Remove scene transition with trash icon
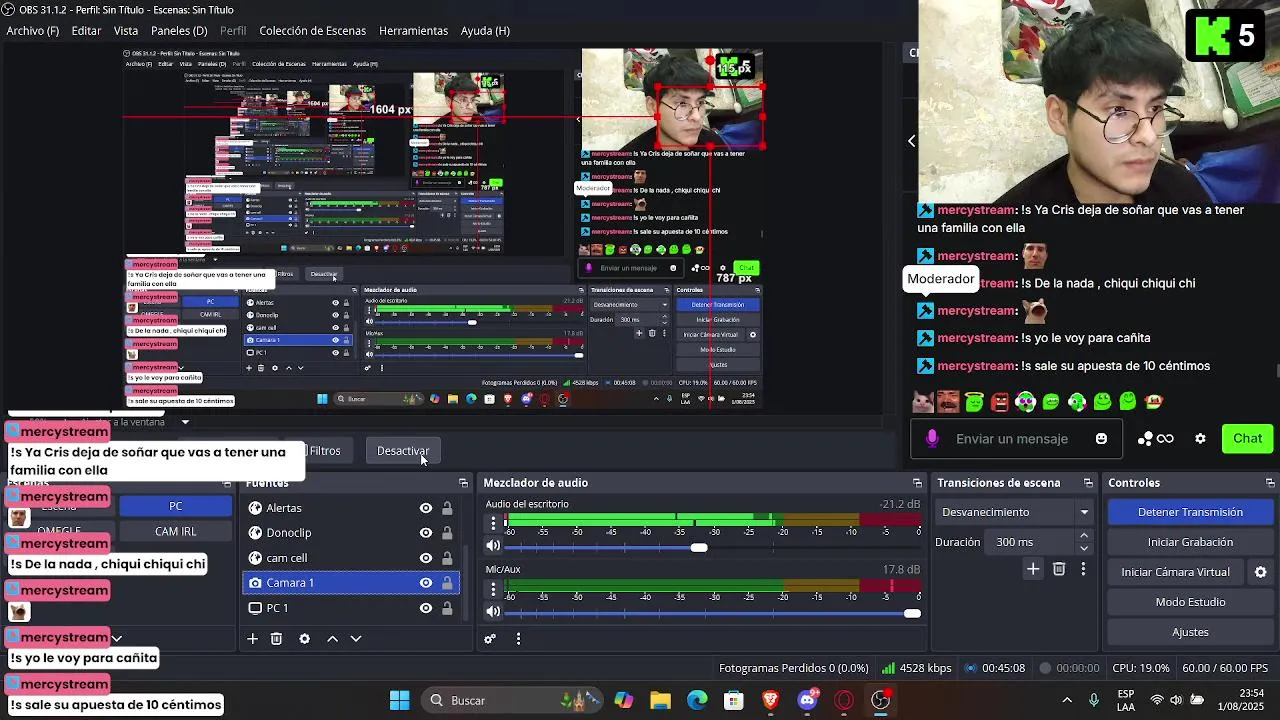 click(1059, 569)
